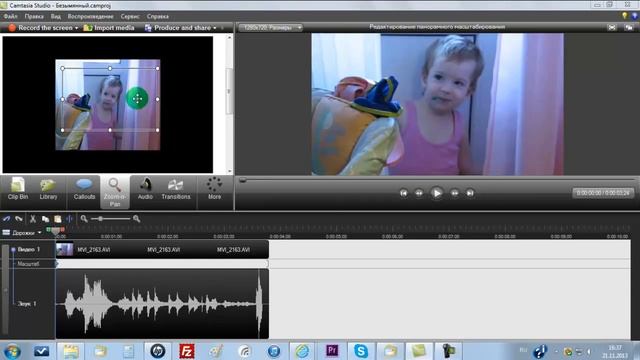The image size is (640, 360).
Task: Open the Сервис menu
Action: click(x=130, y=16)
